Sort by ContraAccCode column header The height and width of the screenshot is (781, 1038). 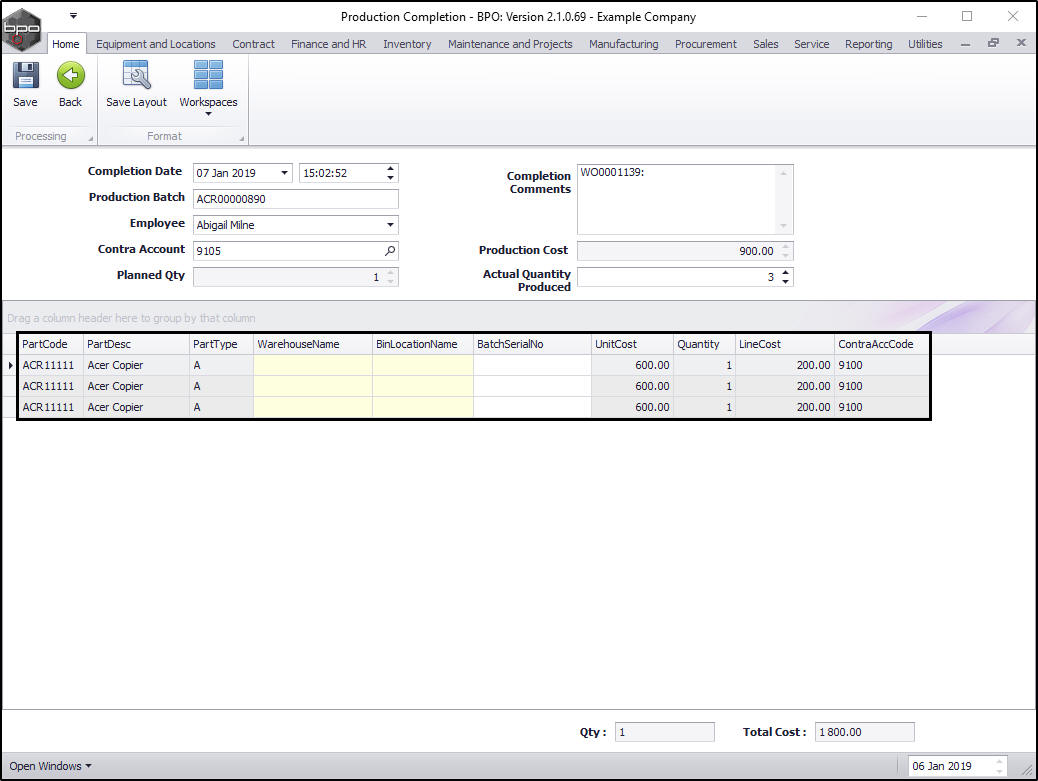pyautogui.click(x=882, y=344)
